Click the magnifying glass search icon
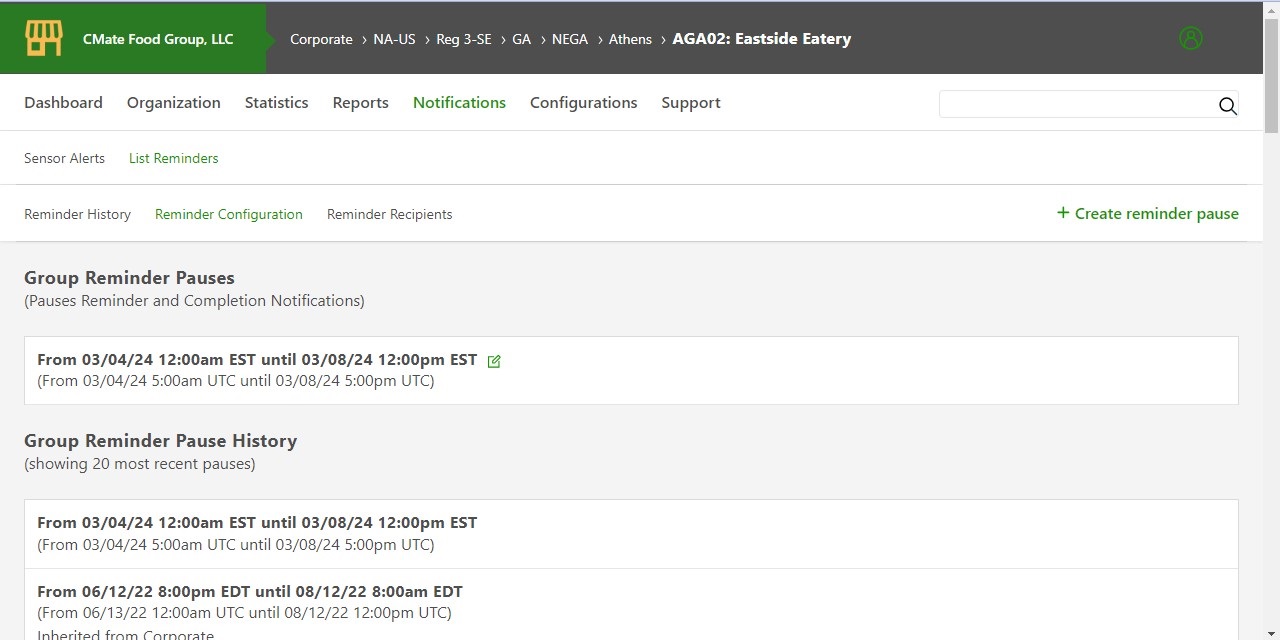 (1227, 106)
